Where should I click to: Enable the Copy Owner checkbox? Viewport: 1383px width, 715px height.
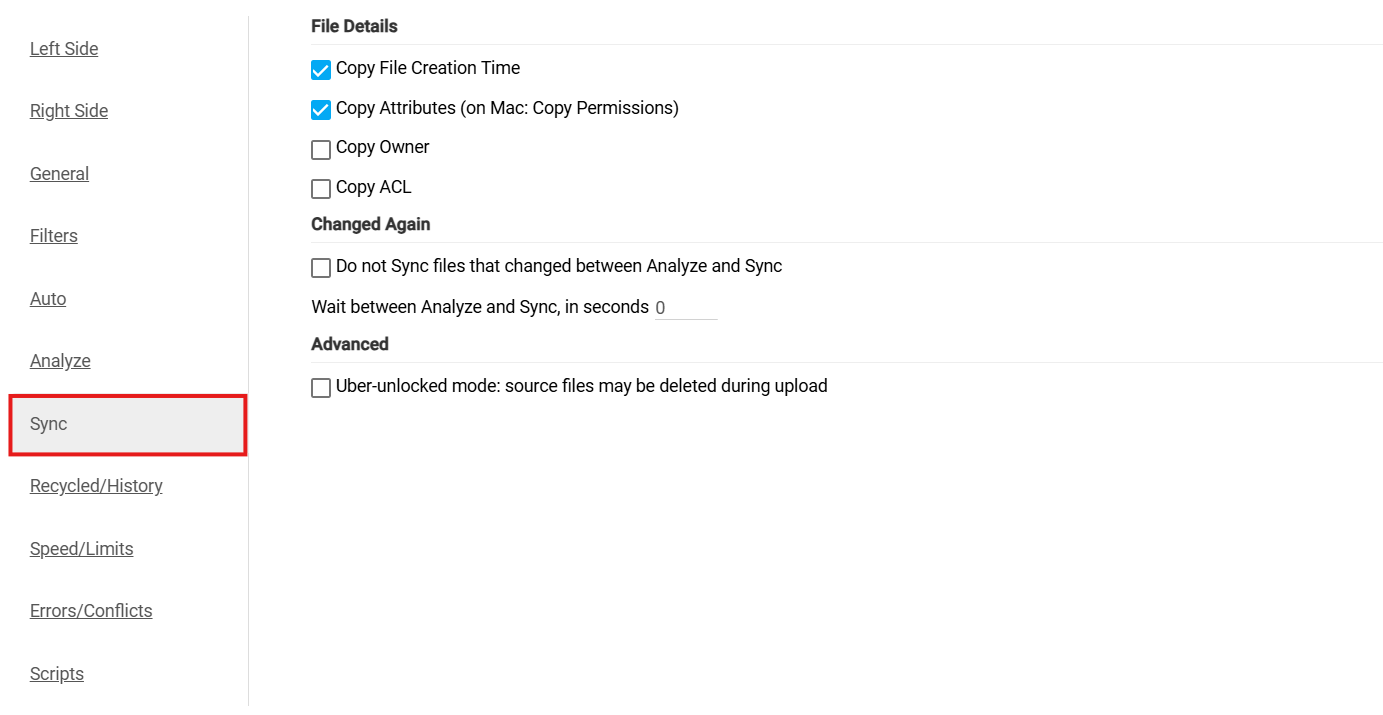point(320,149)
